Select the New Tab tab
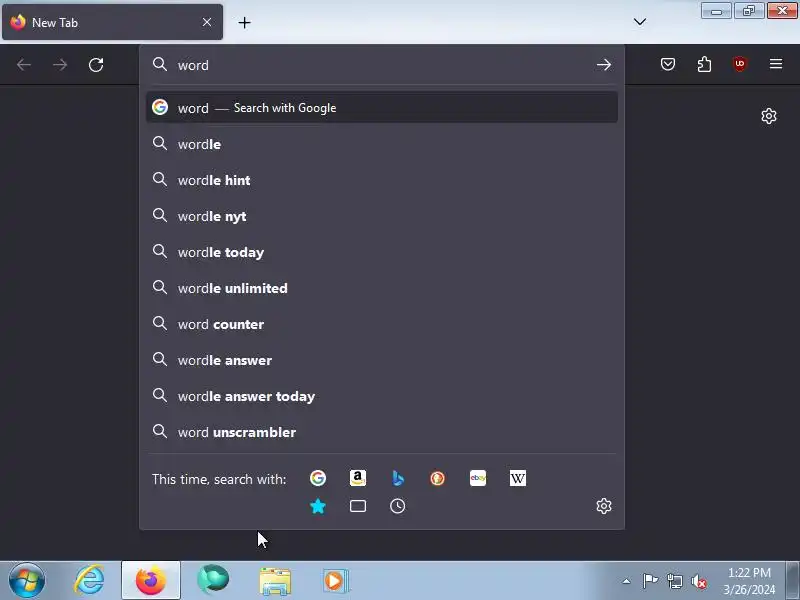Viewport: 800px width, 600px height. (x=112, y=22)
